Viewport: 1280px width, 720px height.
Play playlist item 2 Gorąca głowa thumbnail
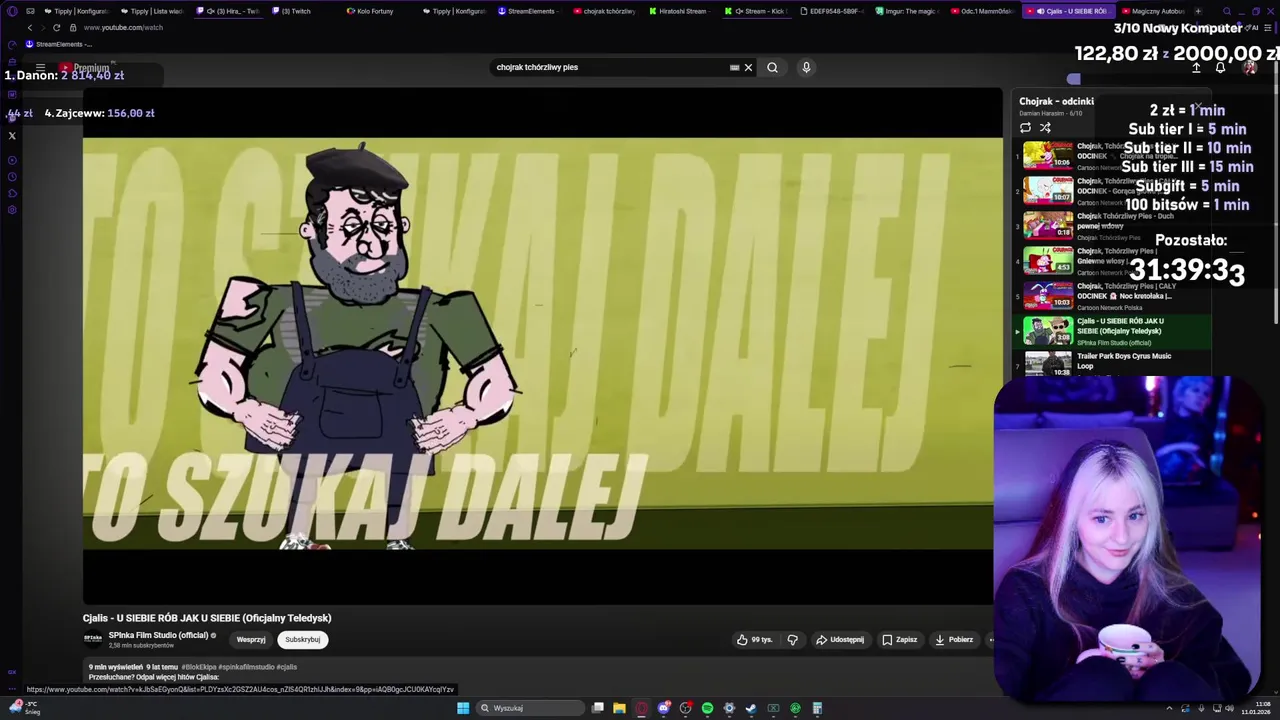pyautogui.click(x=1048, y=190)
